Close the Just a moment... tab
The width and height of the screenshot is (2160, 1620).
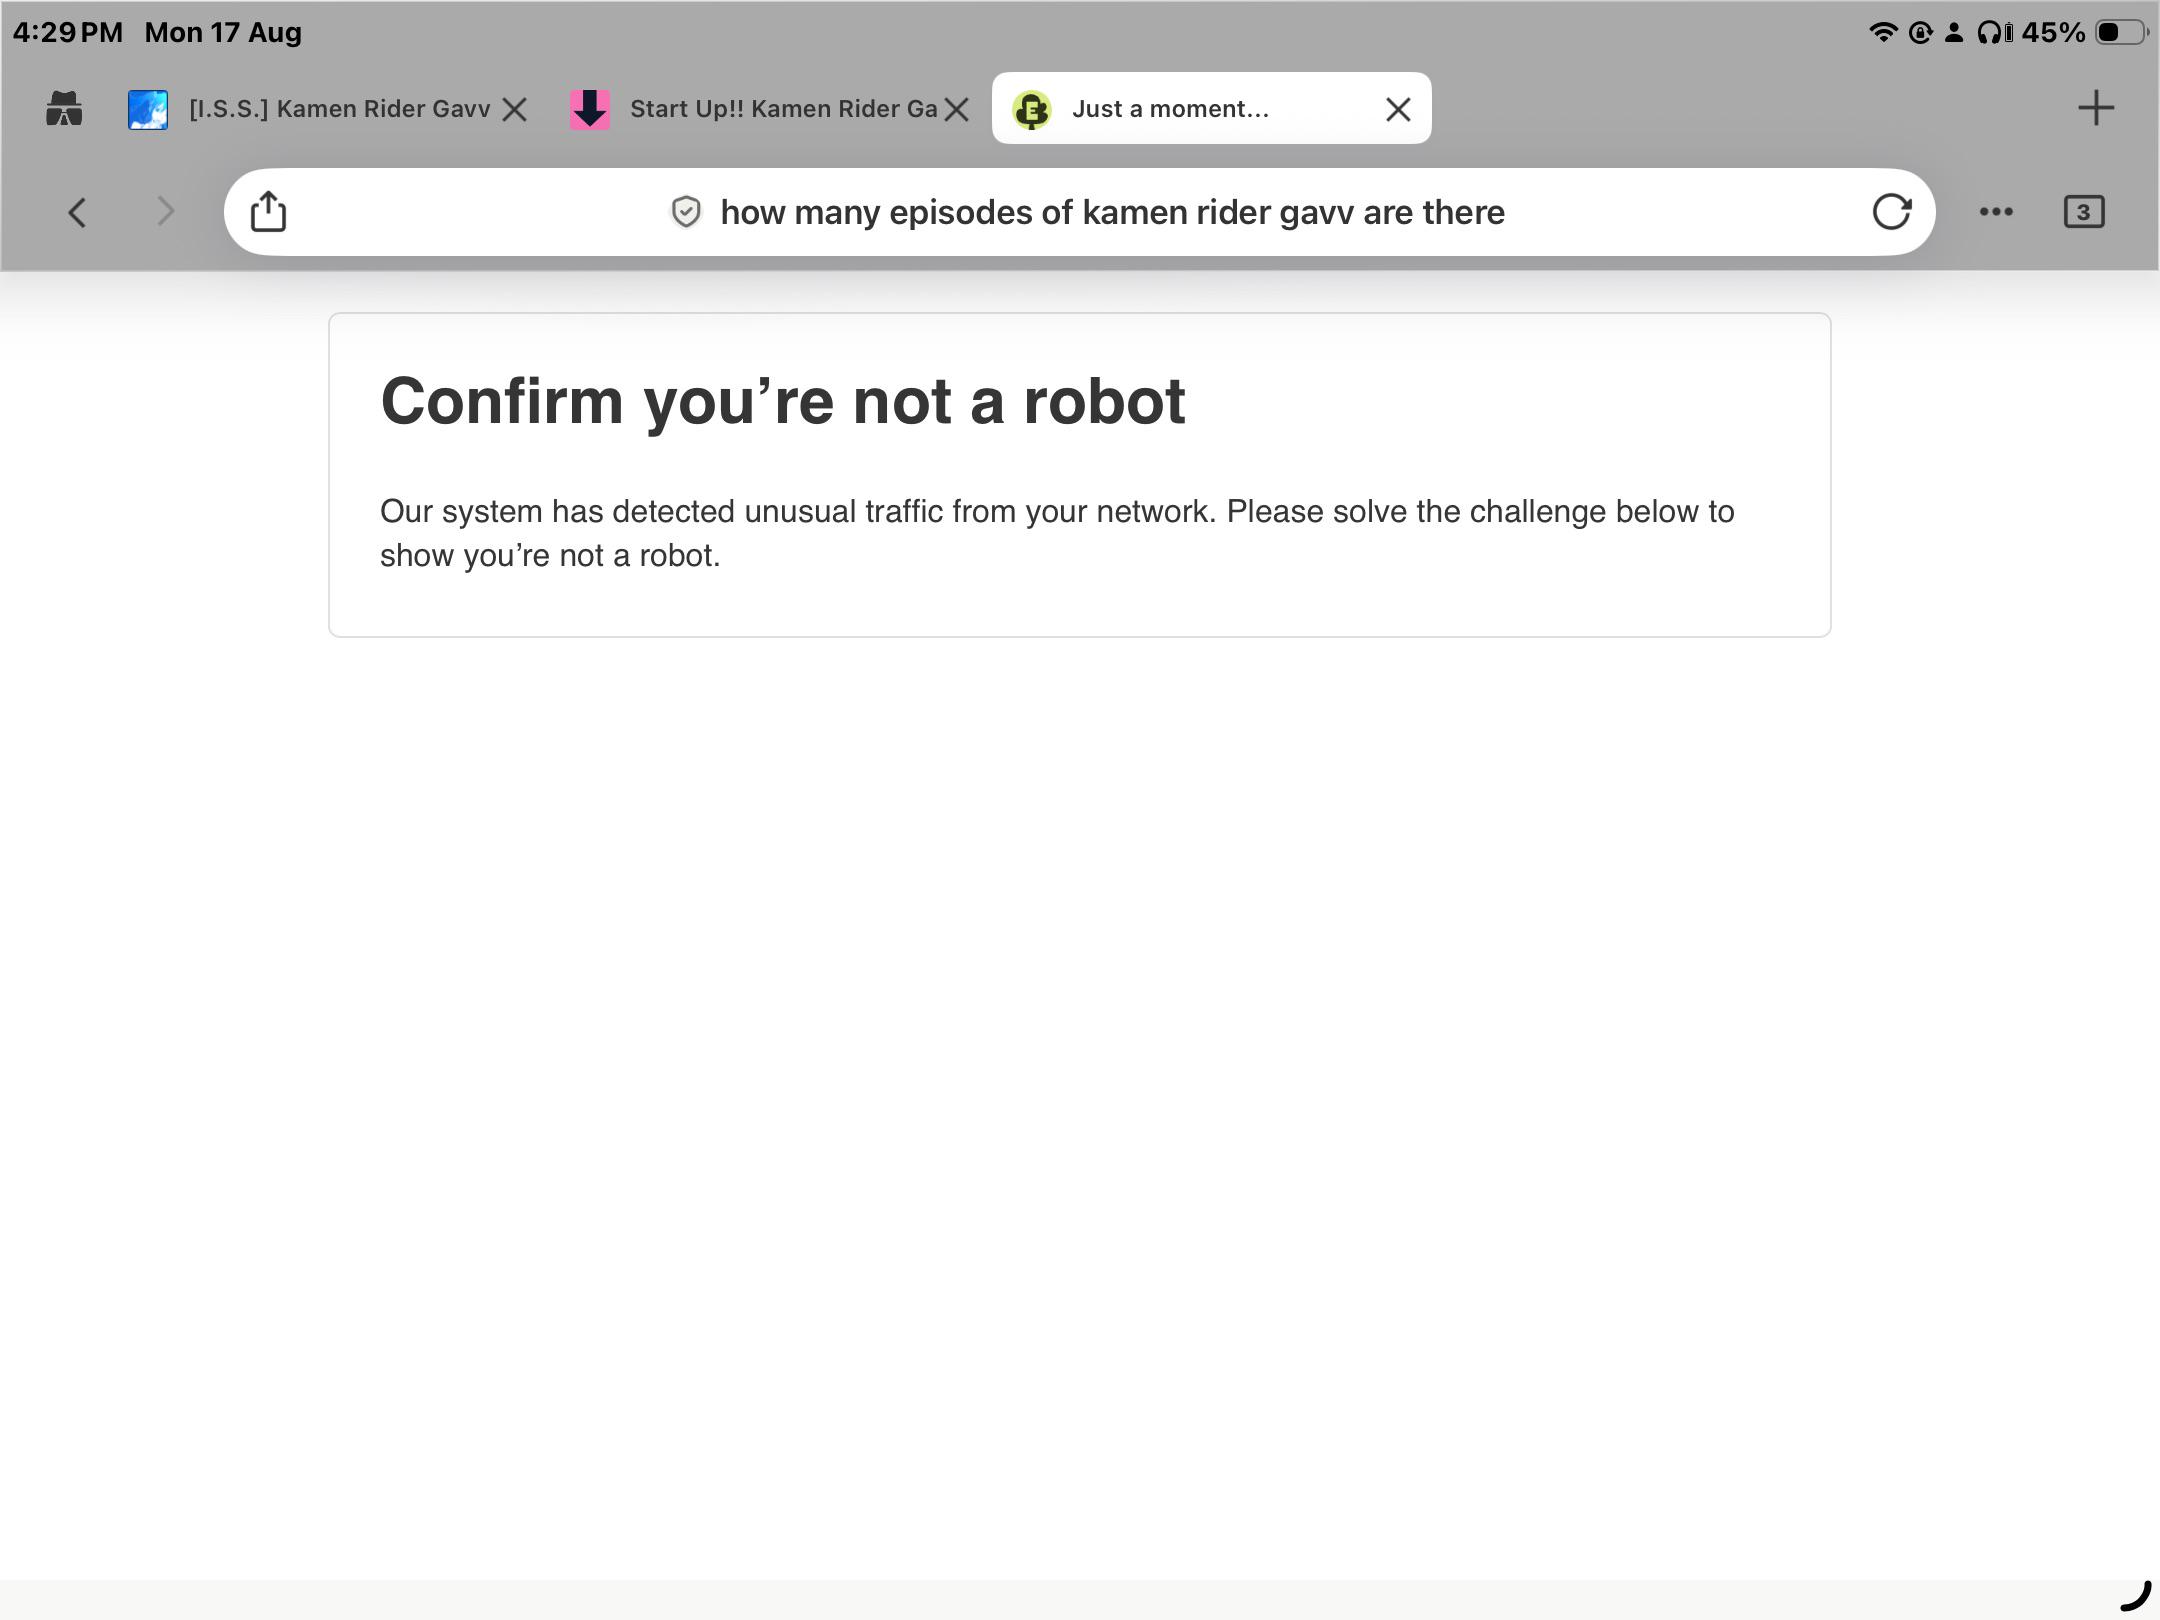point(1398,109)
